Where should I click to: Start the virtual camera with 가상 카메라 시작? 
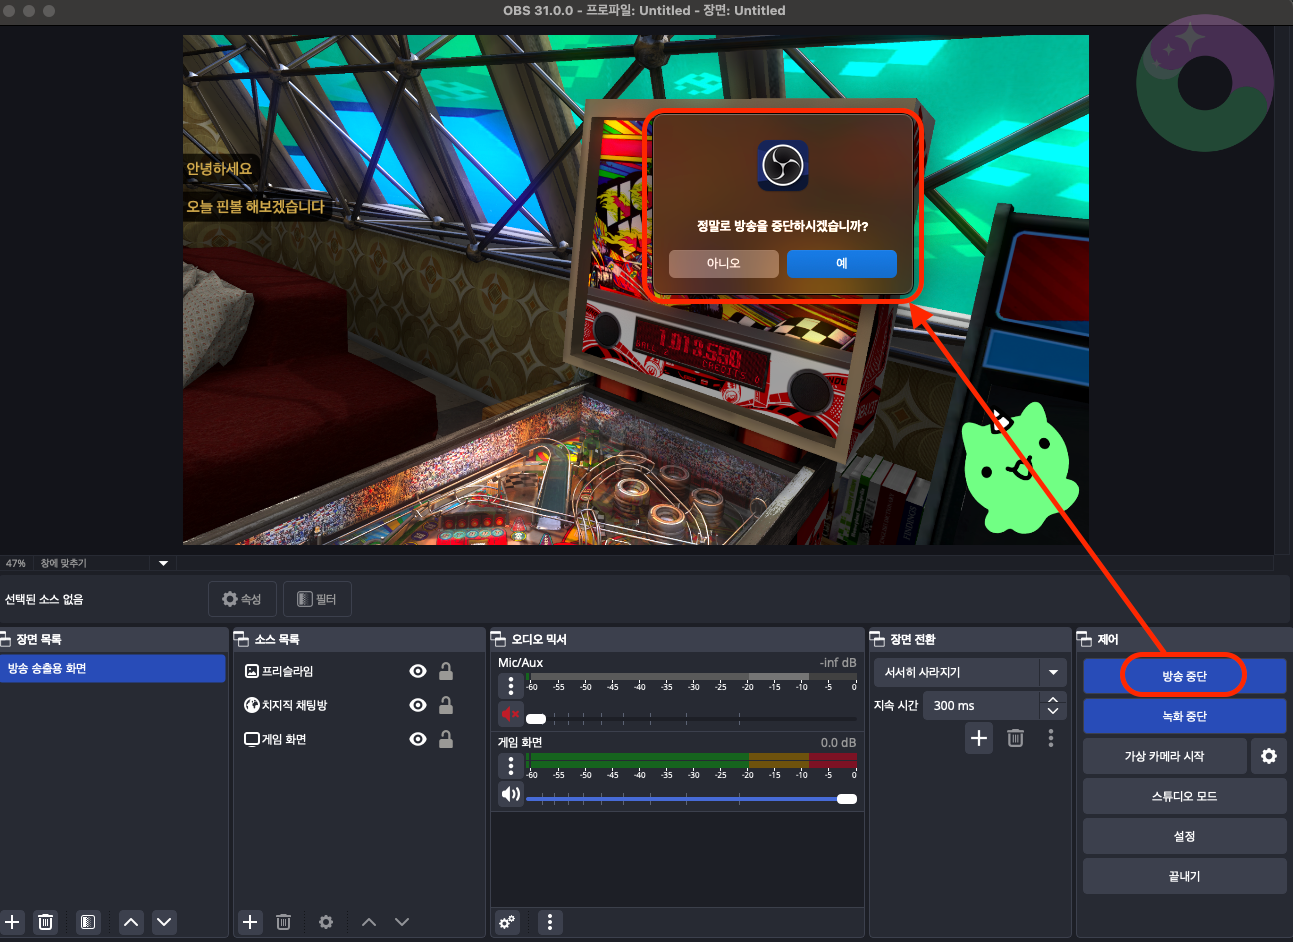(1164, 756)
